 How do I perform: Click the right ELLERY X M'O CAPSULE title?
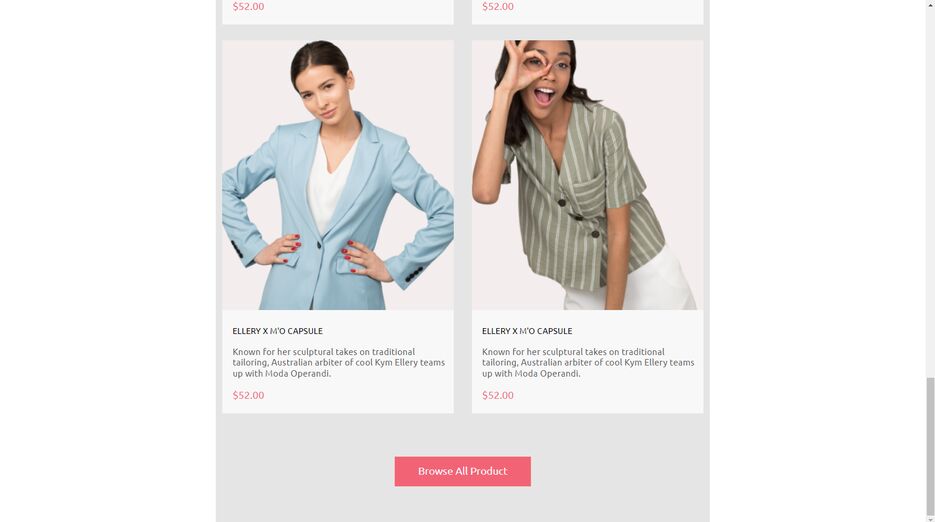click(x=527, y=331)
